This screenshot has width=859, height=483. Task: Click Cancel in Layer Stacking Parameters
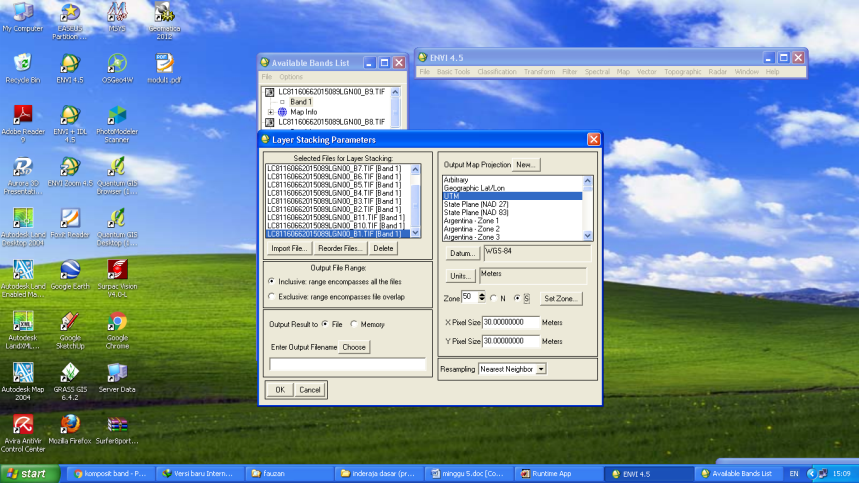(x=310, y=390)
